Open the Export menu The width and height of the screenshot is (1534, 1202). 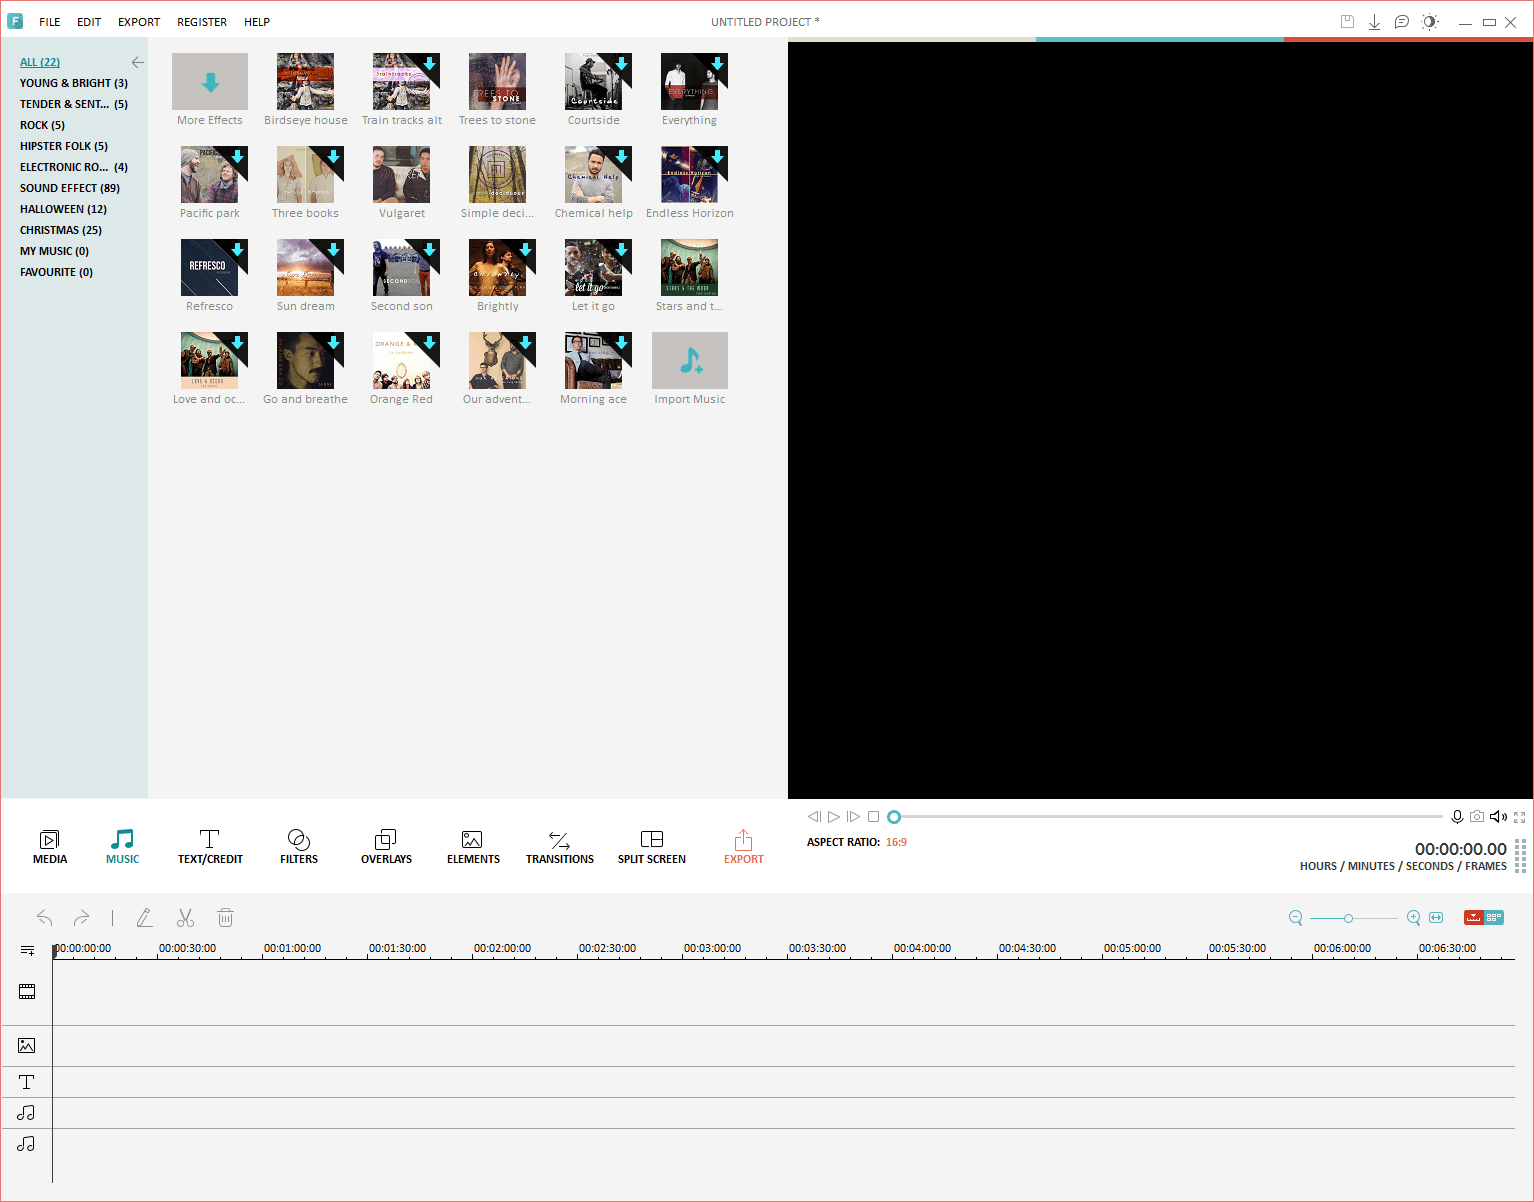tap(139, 22)
